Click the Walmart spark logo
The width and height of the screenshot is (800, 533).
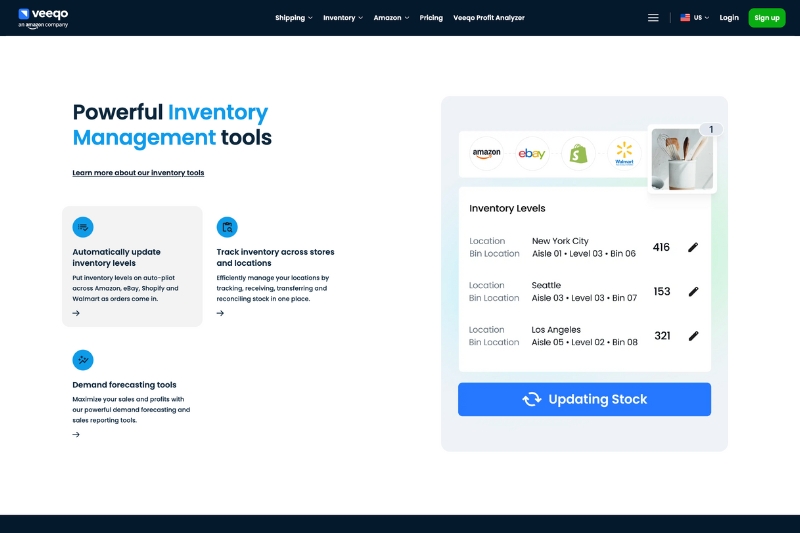(624, 153)
